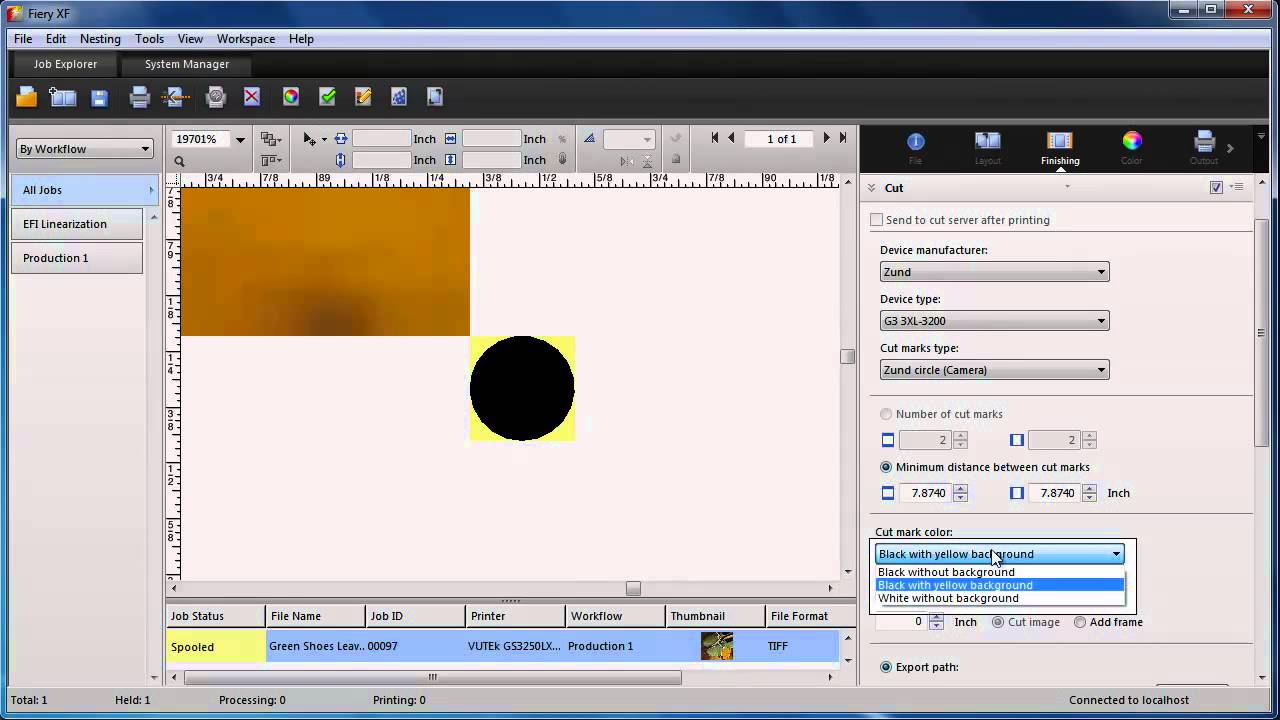
Task: Go to the previous page arrow
Action: 731,139
